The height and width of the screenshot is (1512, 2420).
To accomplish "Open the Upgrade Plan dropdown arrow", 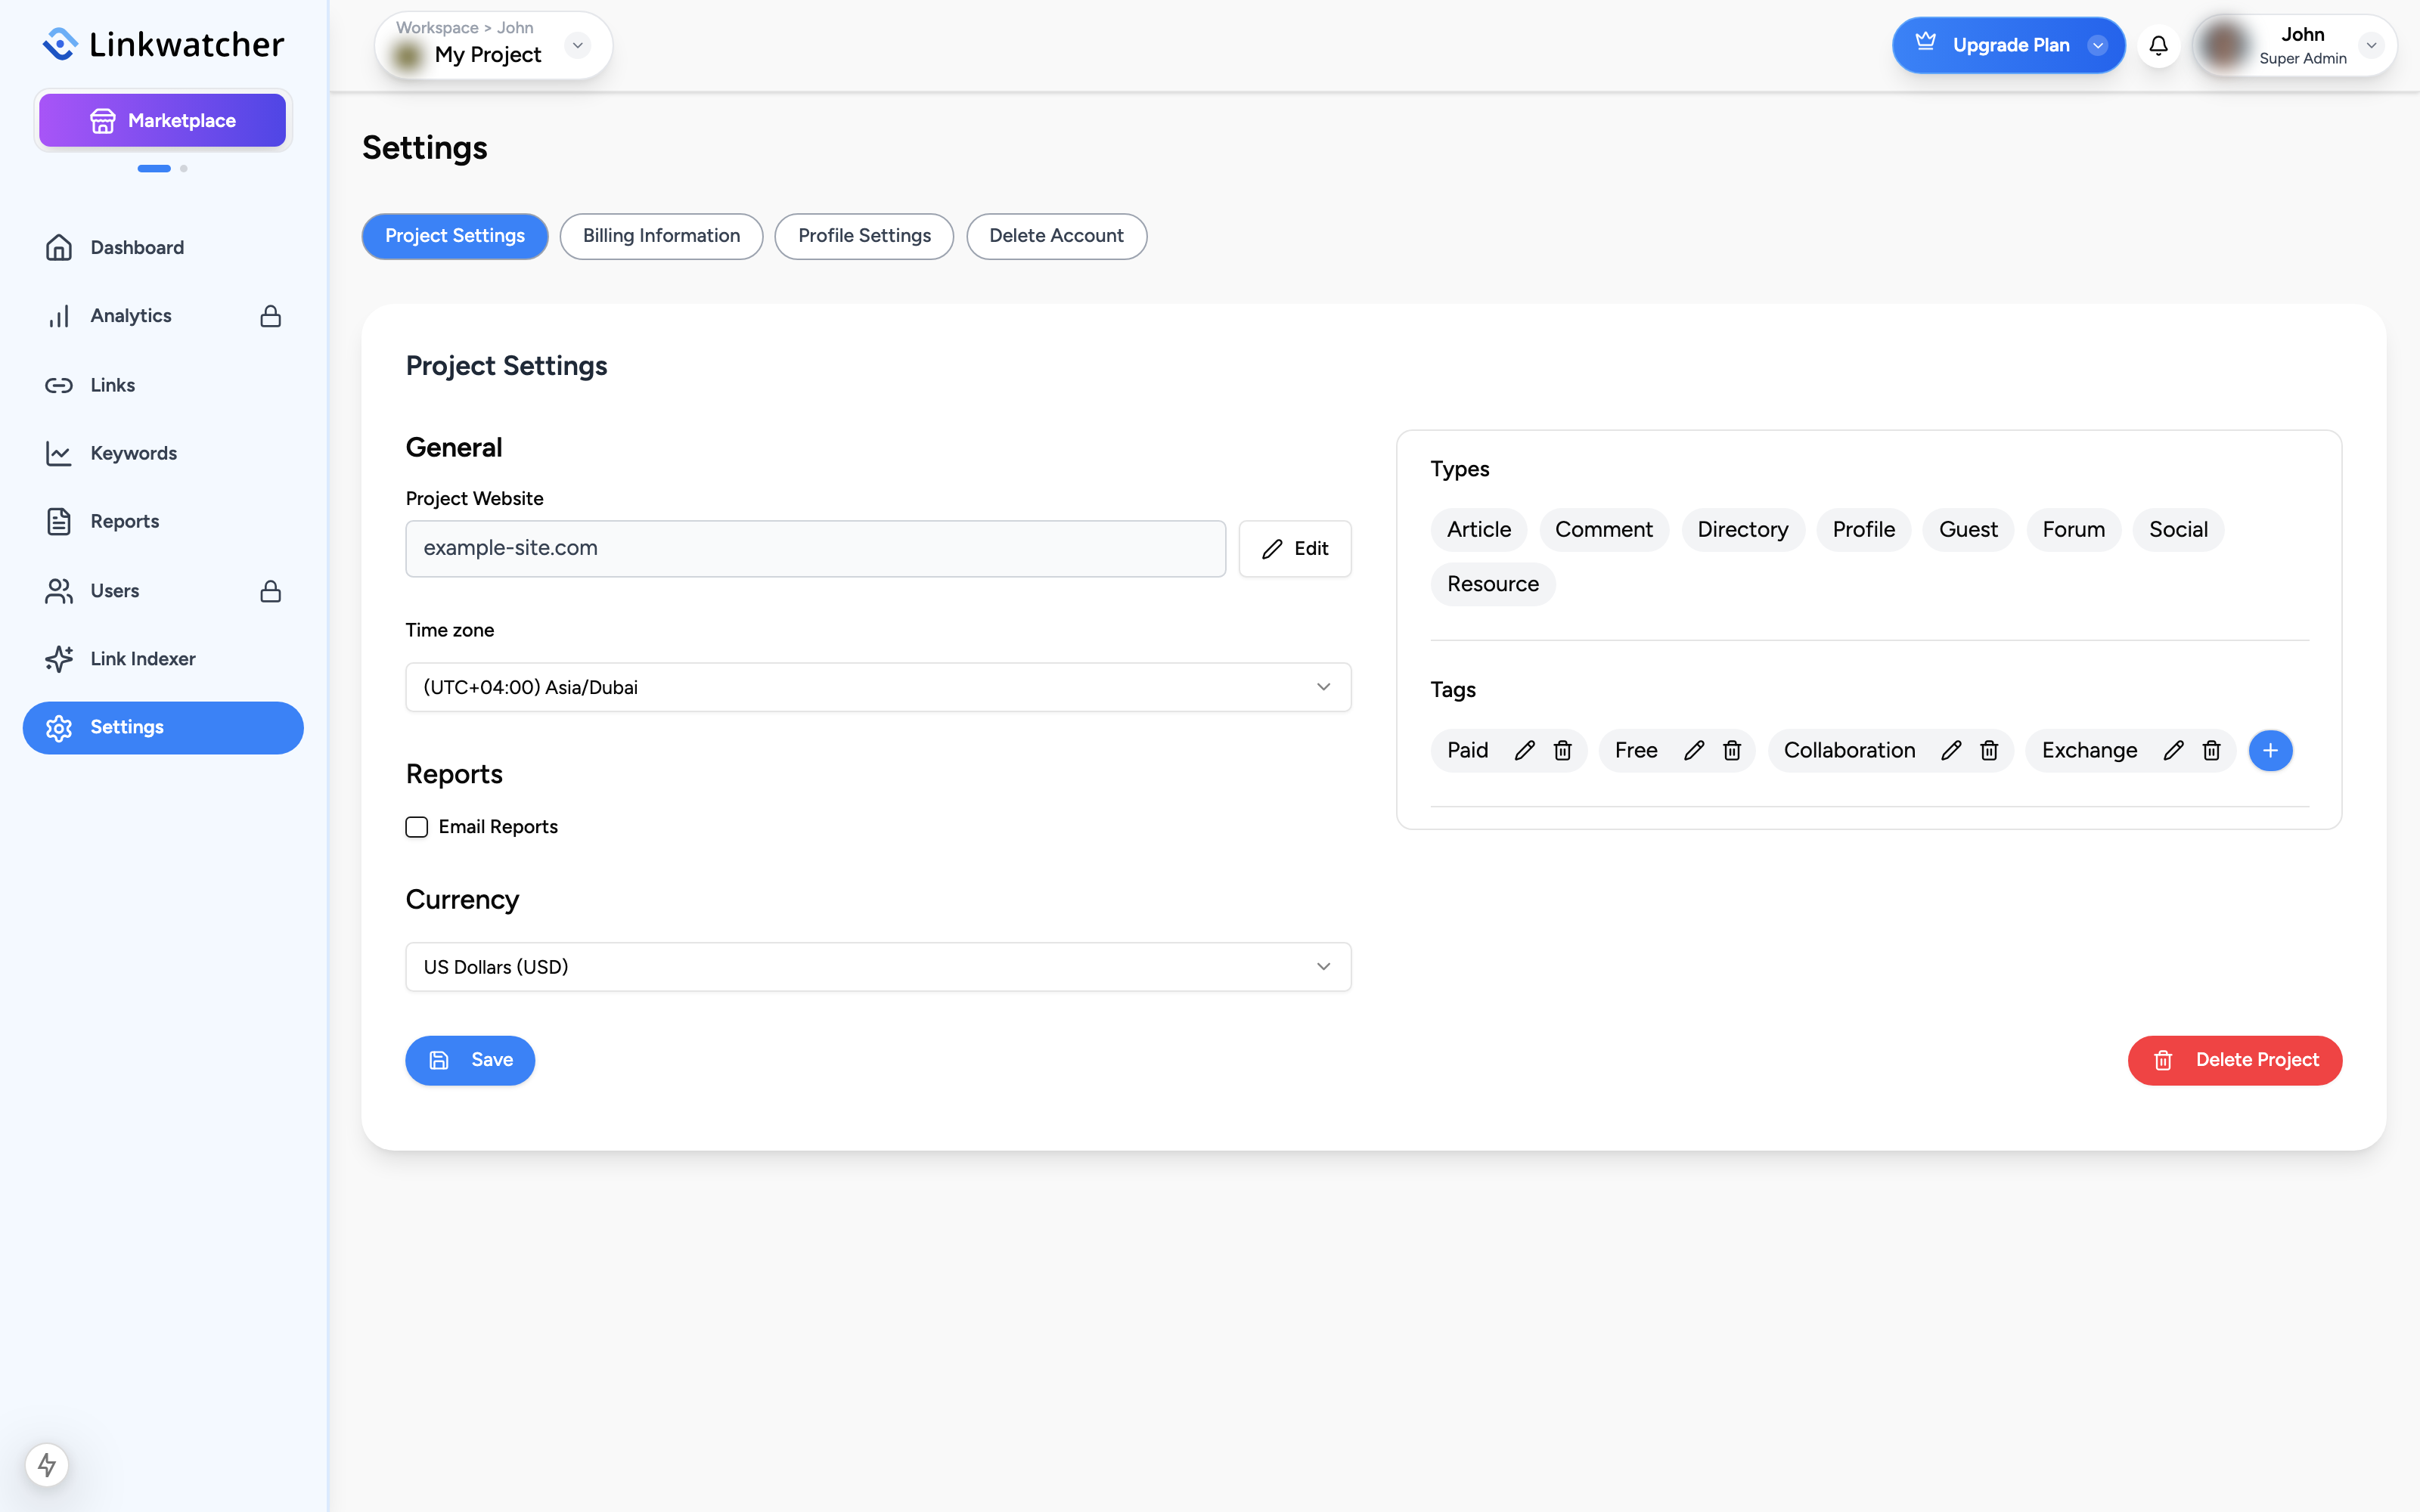I will click(x=2098, y=45).
